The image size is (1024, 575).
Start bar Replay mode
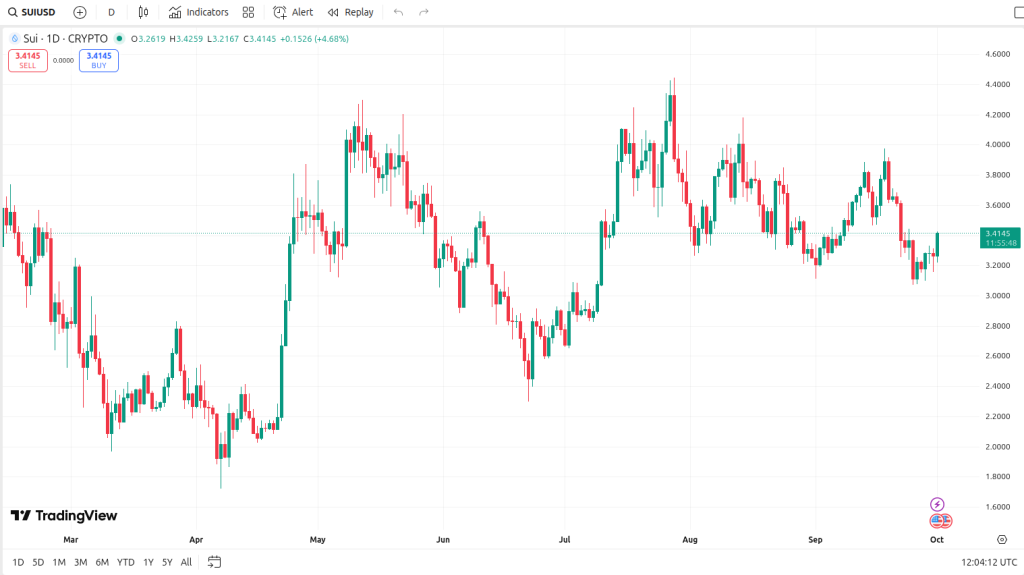click(351, 12)
